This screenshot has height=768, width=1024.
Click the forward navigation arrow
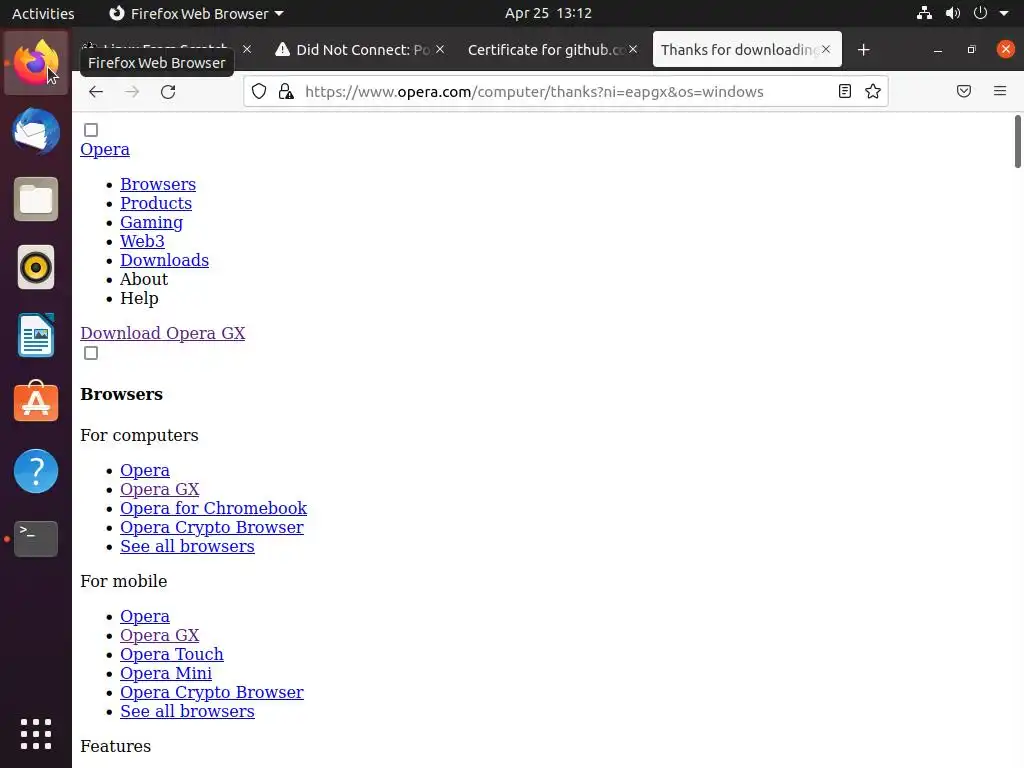click(x=132, y=91)
